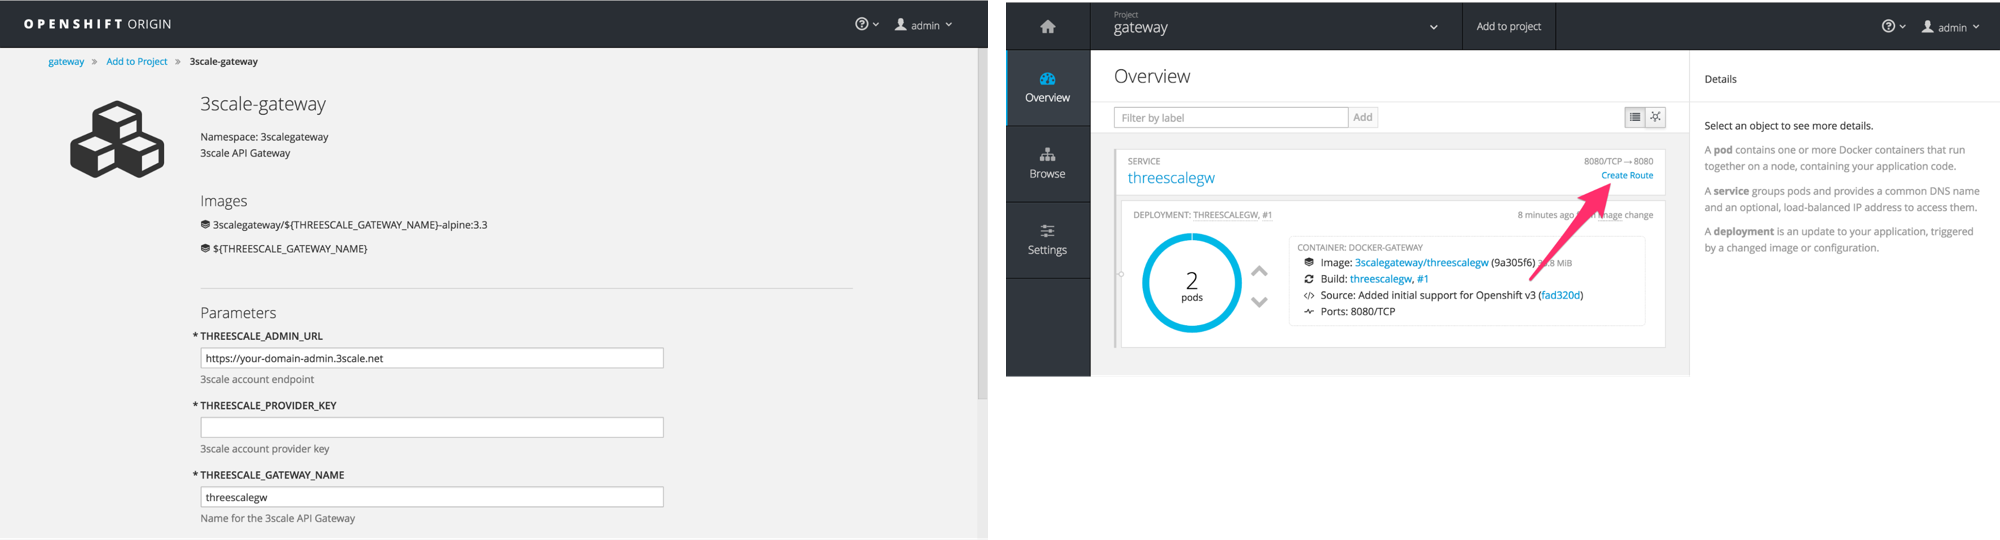Open the fad320d commit link
This screenshot has height=540, width=2000.
pyautogui.click(x=1560, y=295)
